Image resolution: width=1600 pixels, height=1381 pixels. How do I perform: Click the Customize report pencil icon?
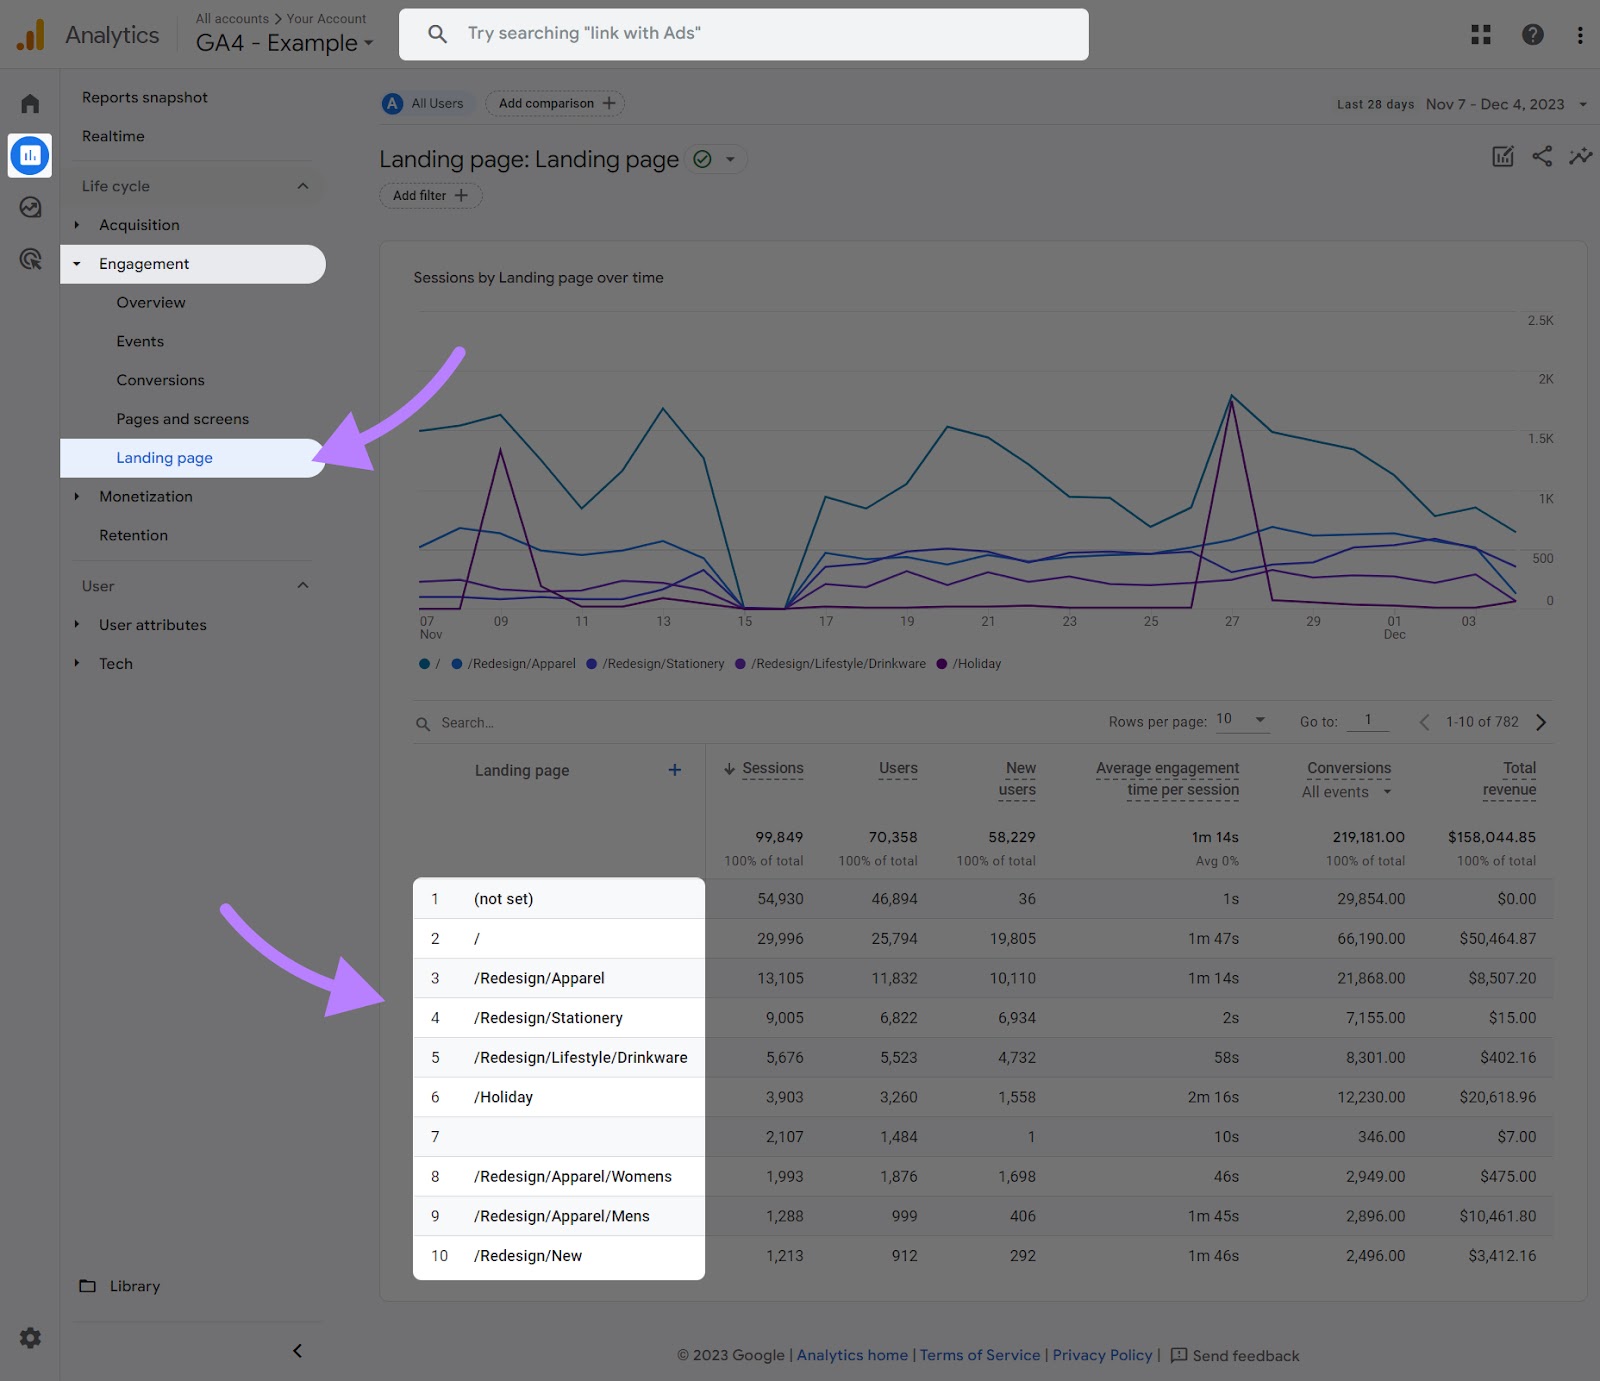[x=1502, y=156]
